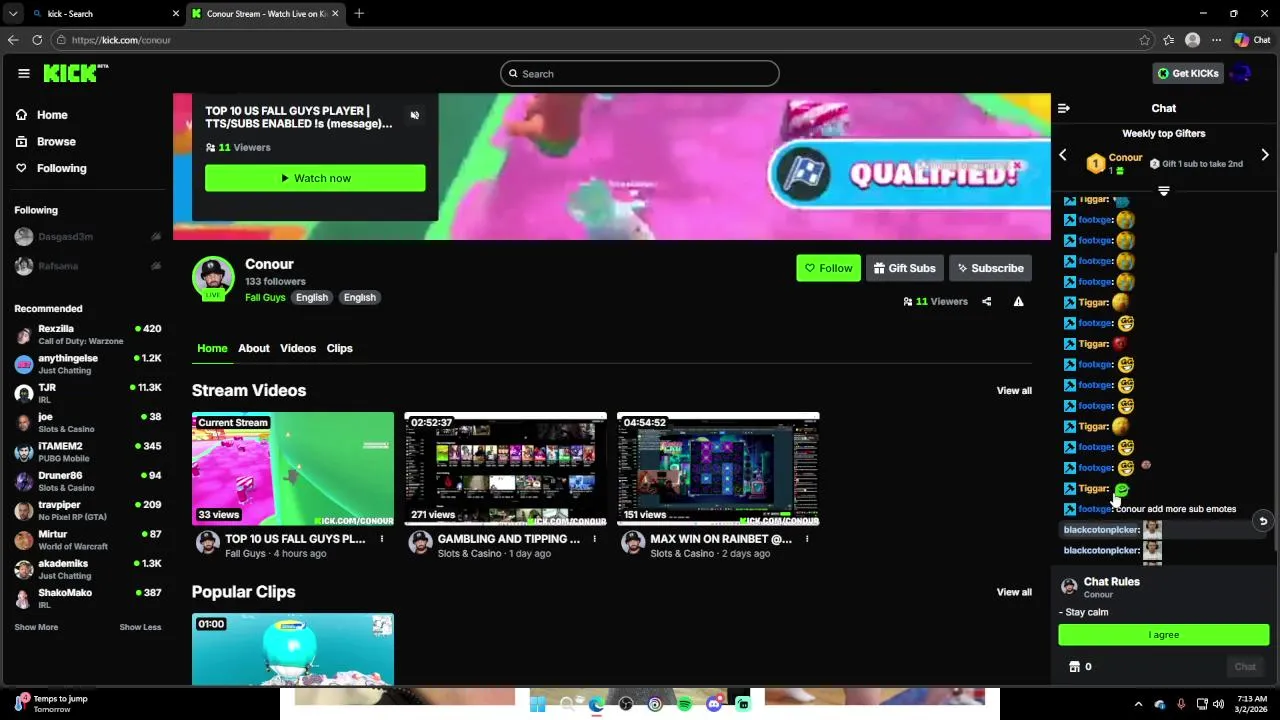Viewport: 1280px width, 720px height.
Task: Go to next top gifter arrow
Action: [x=1265, y=155]
